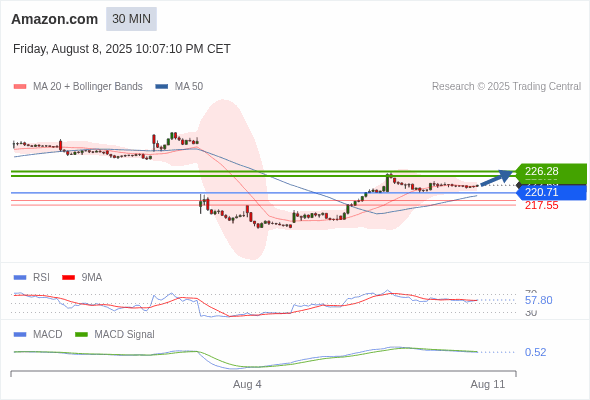Click the MACD legend label
The width and height of the screenshot is (590, 400).
[48, 335]
